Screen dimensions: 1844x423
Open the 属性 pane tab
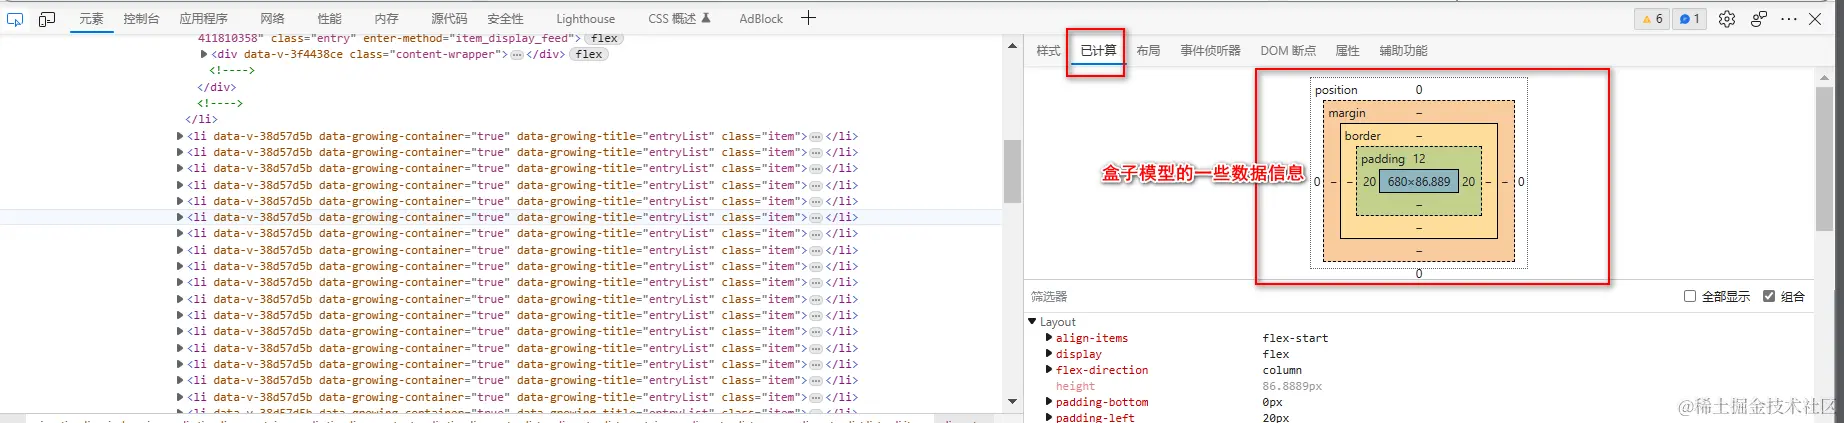(x=1347, y=50)
